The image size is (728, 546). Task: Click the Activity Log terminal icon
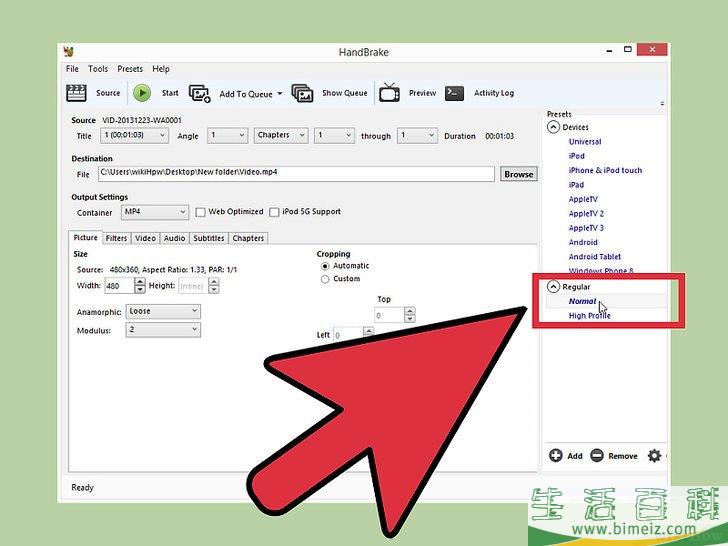pos(454,93)
